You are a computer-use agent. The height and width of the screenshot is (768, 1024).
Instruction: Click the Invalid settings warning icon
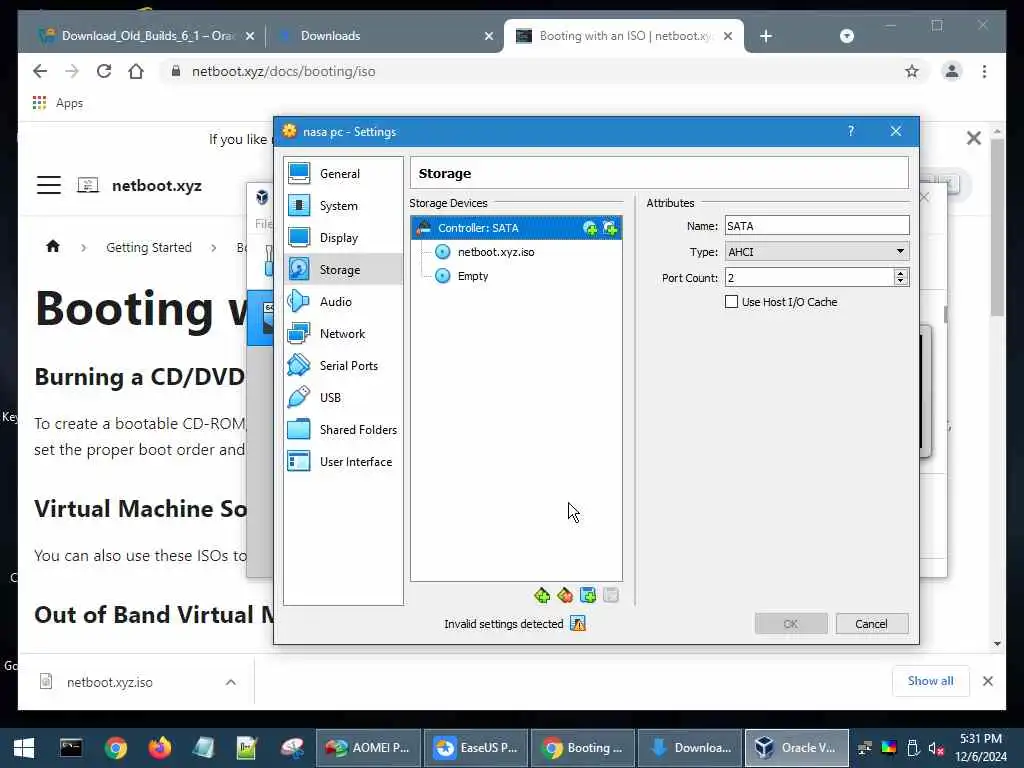[x=578, y=624]
